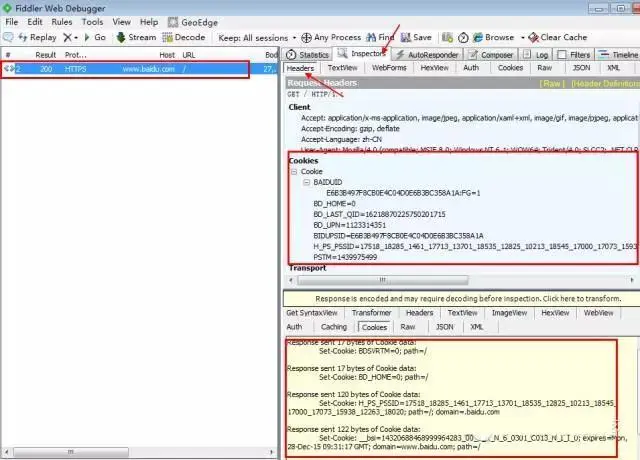Open the response WebView tab
Screen dimensions: 640x460
(x=598, y=313)
